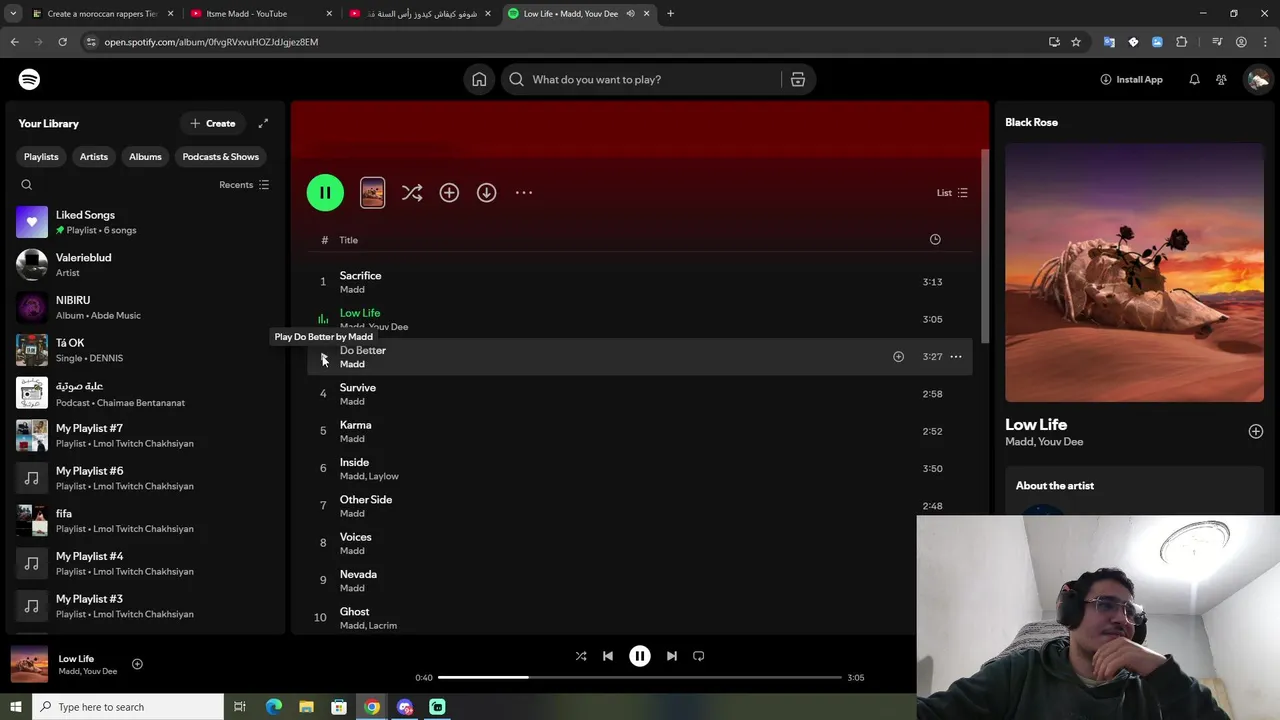
Task: Filter library by Playlists
Action: [x=41, y=156]
